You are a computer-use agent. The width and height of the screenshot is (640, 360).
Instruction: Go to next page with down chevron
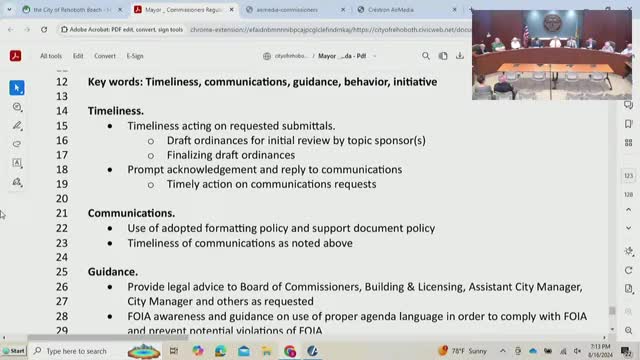(629, 228)
